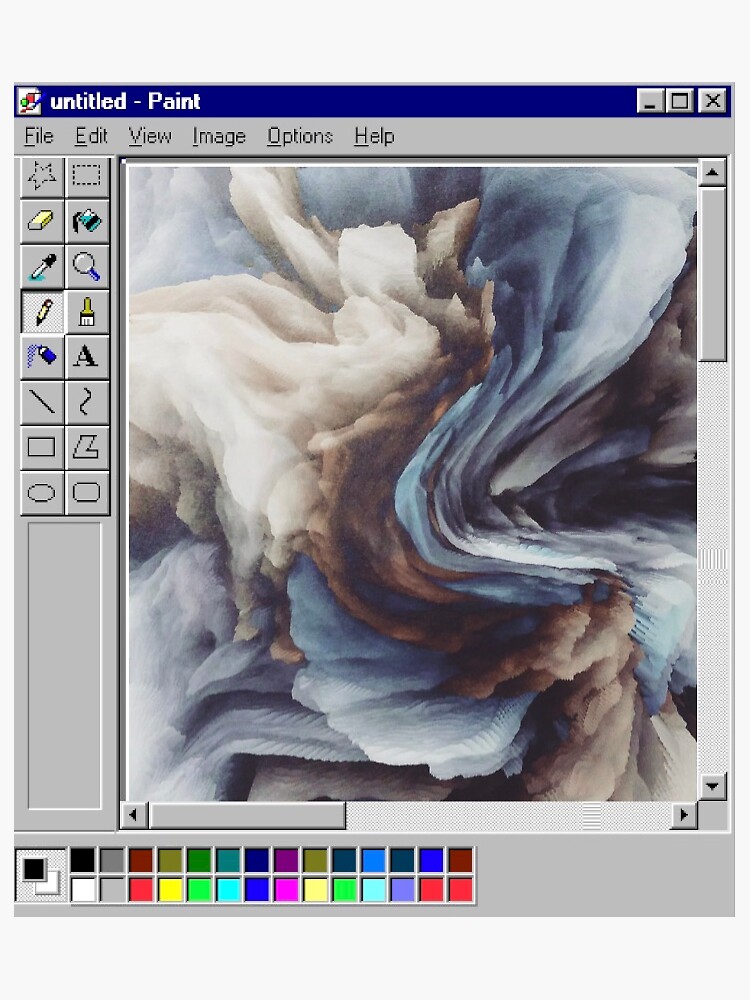Screen dimensions: 750x1000
Task: Click the vertical scrollbar down arrow
Action: [712, 786]
